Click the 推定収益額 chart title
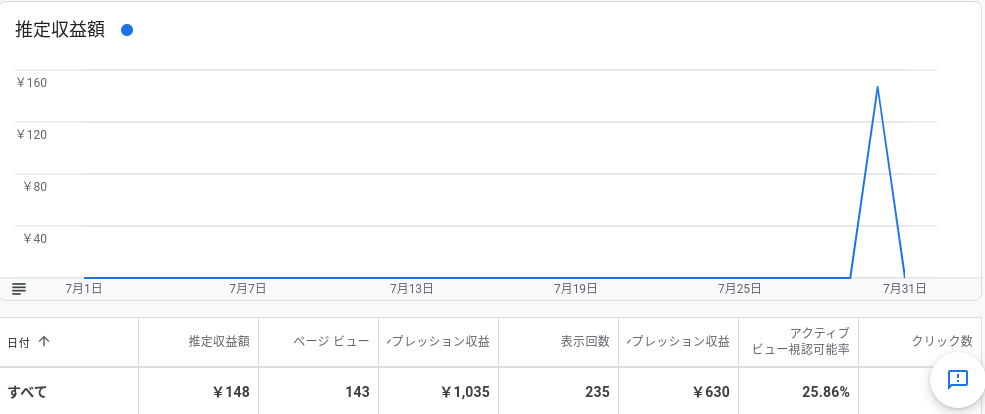This screenshot has width=985, height=414. coord(60,30)
